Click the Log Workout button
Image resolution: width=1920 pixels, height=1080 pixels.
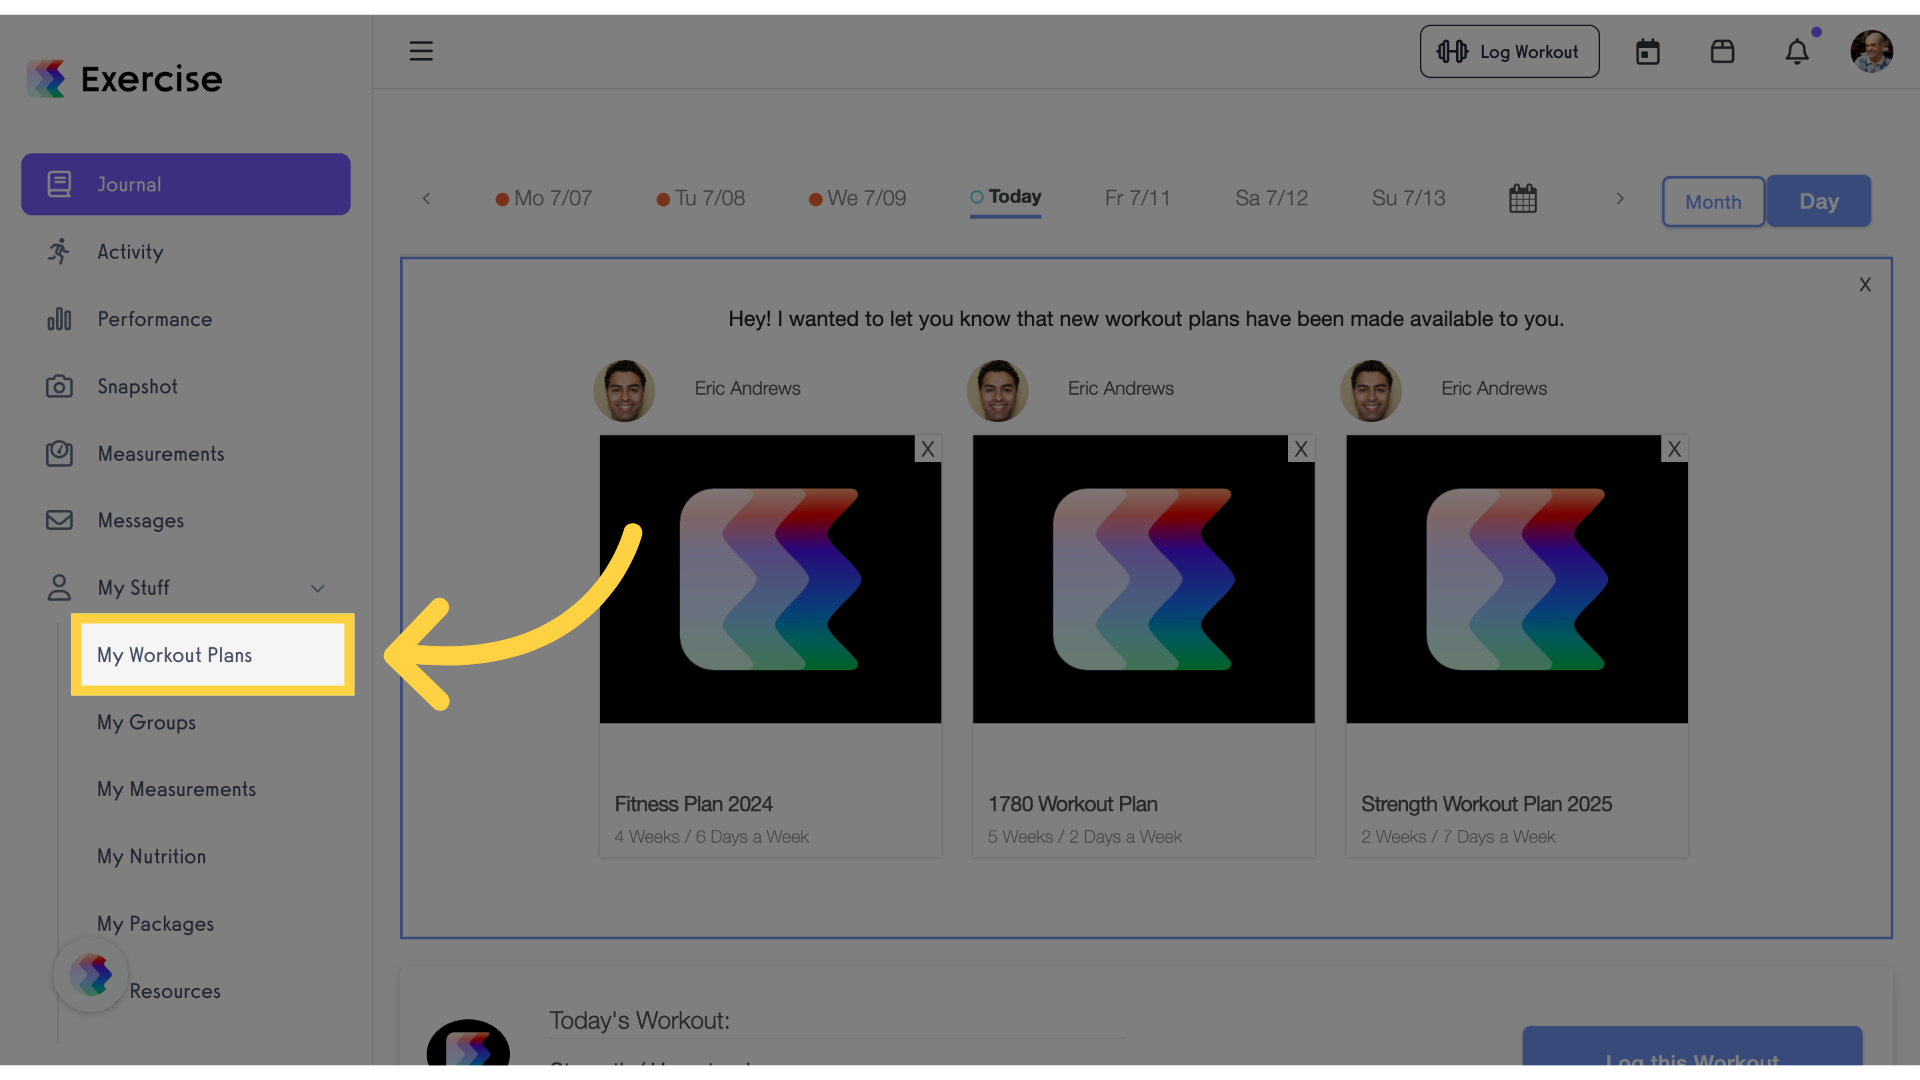point(1509,52)
